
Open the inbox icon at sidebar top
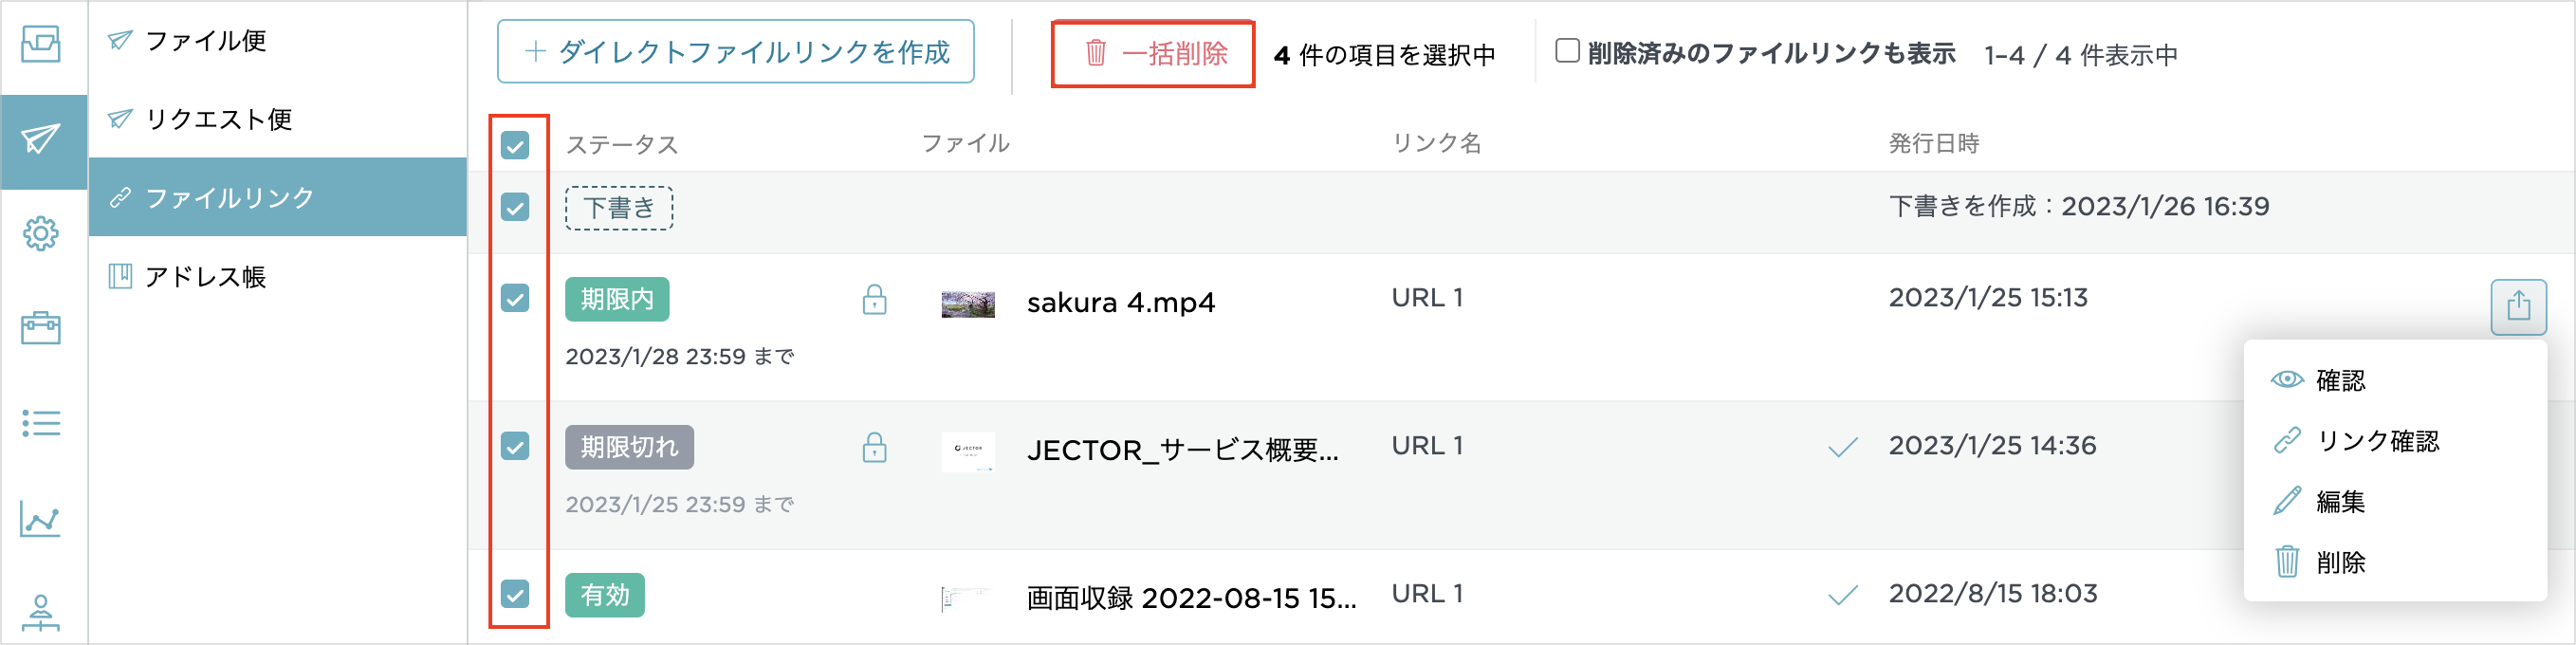[x=42, y=45]
